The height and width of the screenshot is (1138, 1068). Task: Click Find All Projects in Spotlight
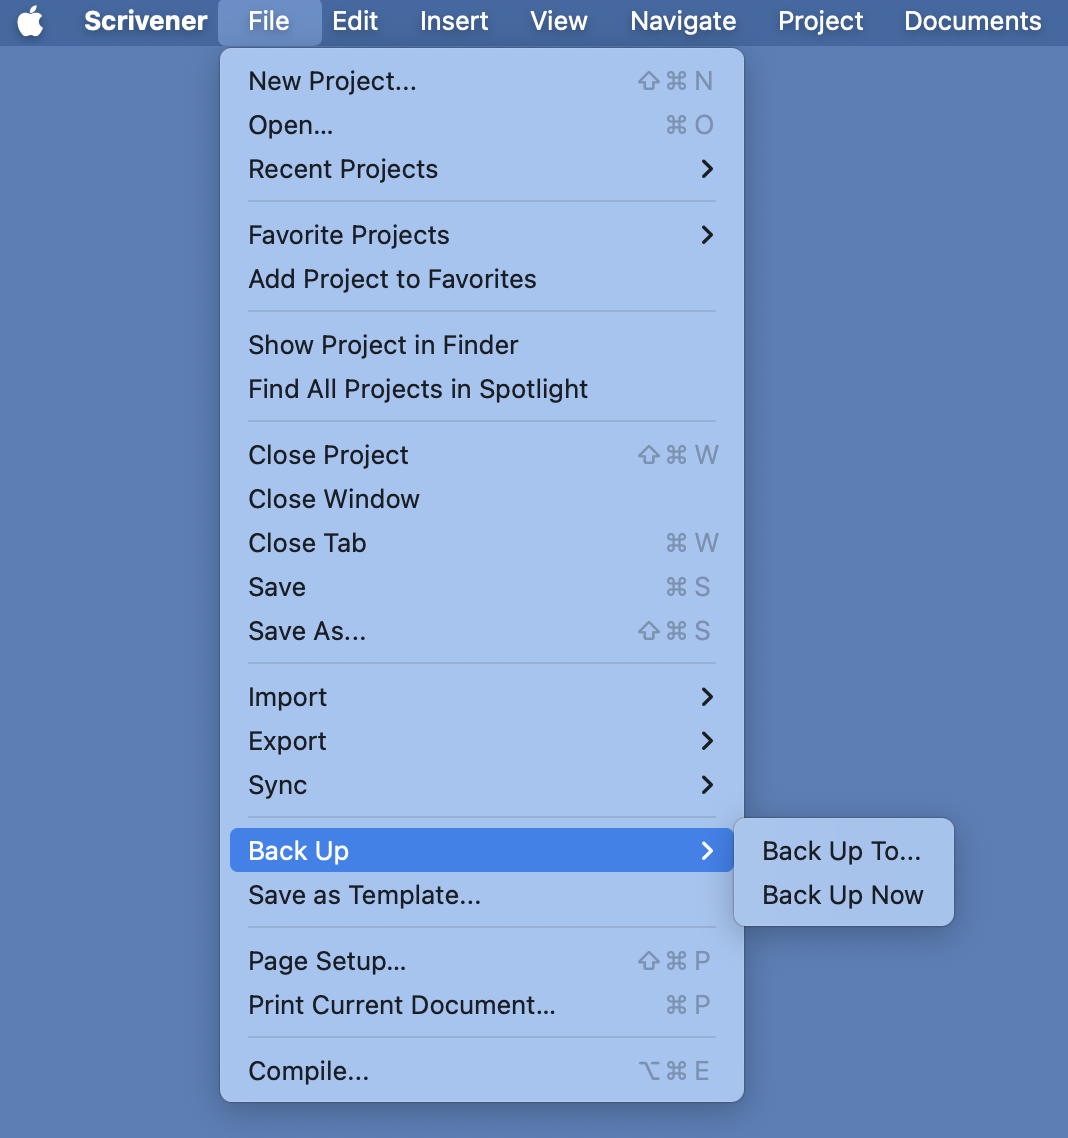482,389
